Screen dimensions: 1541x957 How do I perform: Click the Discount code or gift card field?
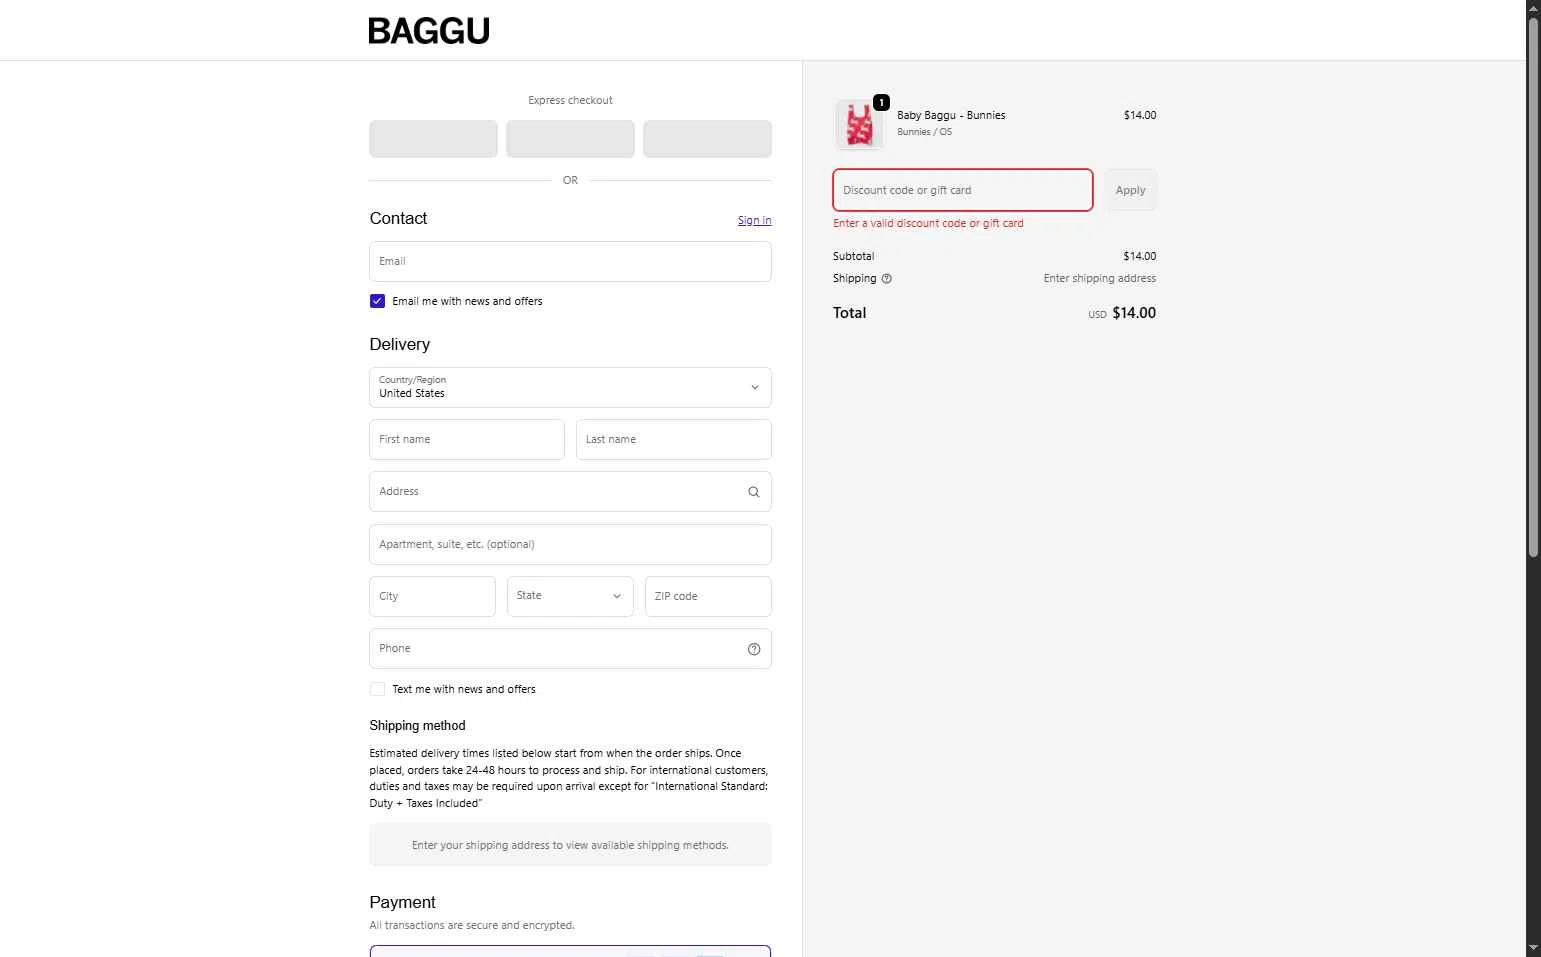pos(962,190)
